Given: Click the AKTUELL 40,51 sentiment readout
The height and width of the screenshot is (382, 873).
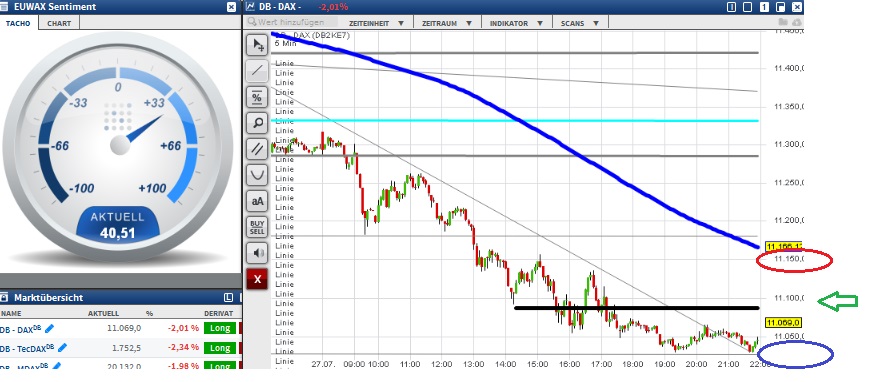Looking at the screenshot, I should (x=117, y=226).
